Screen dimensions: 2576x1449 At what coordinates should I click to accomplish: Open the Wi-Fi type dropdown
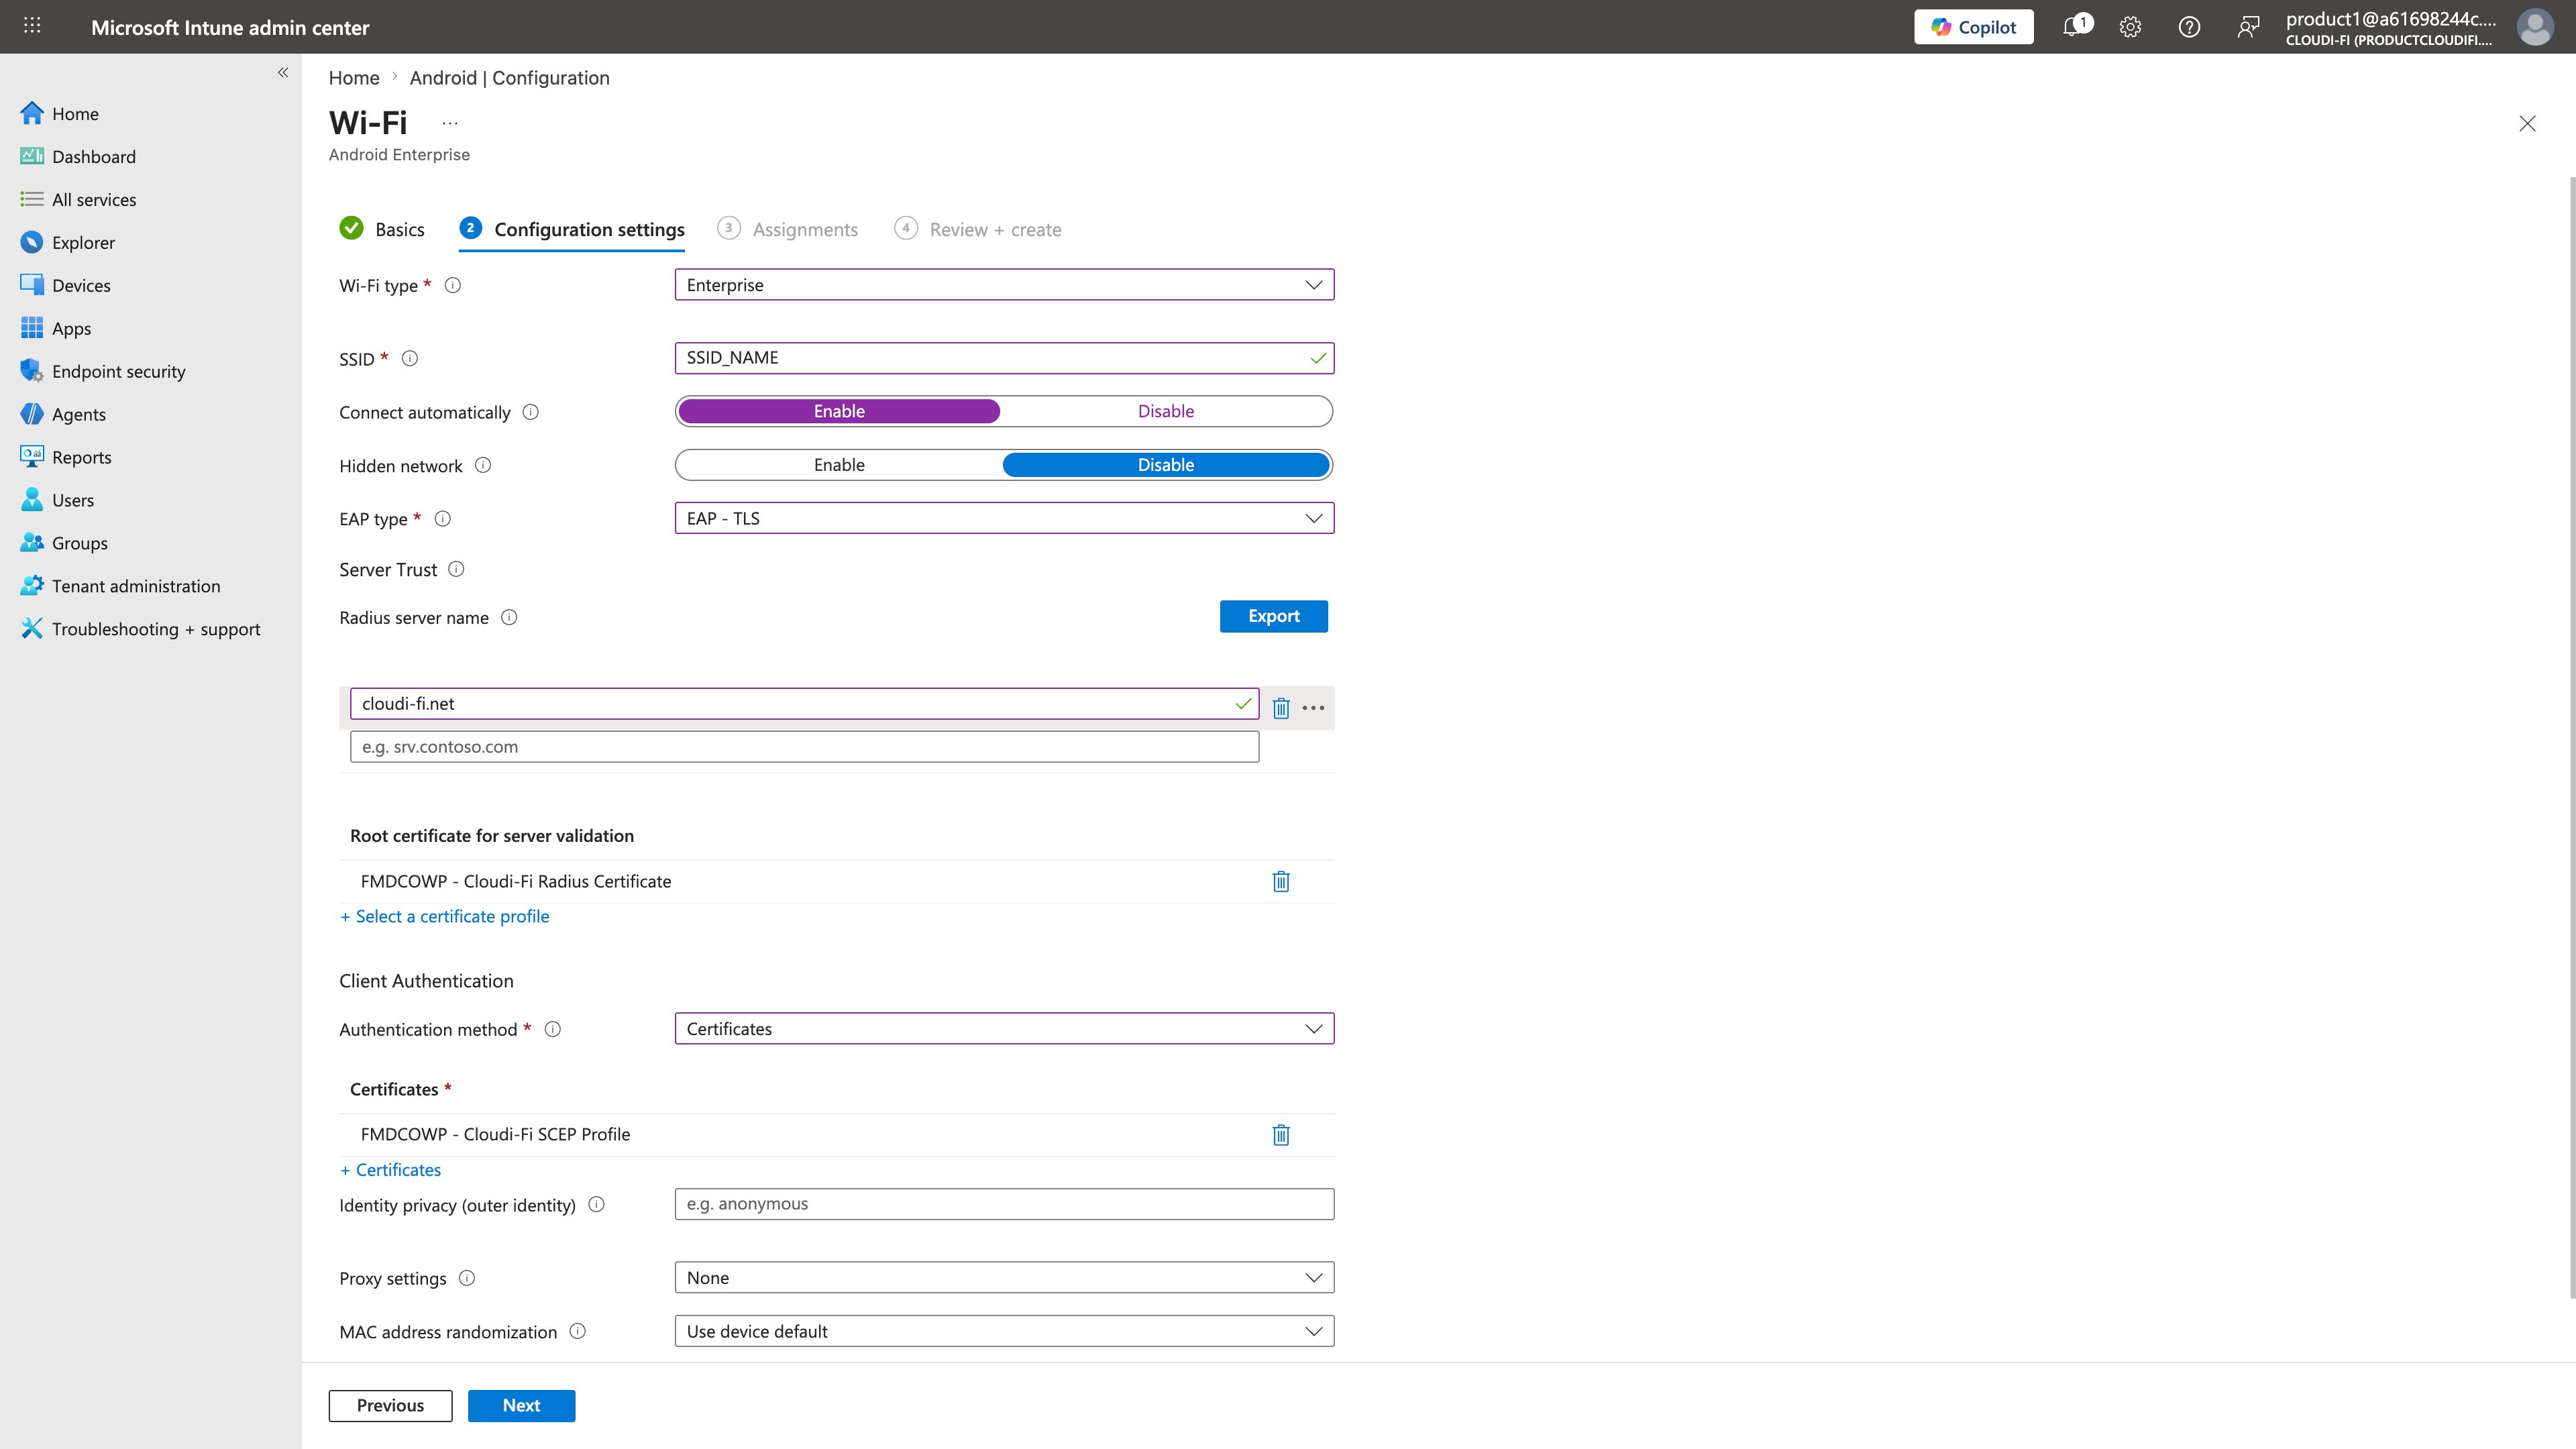[1004, 285]
